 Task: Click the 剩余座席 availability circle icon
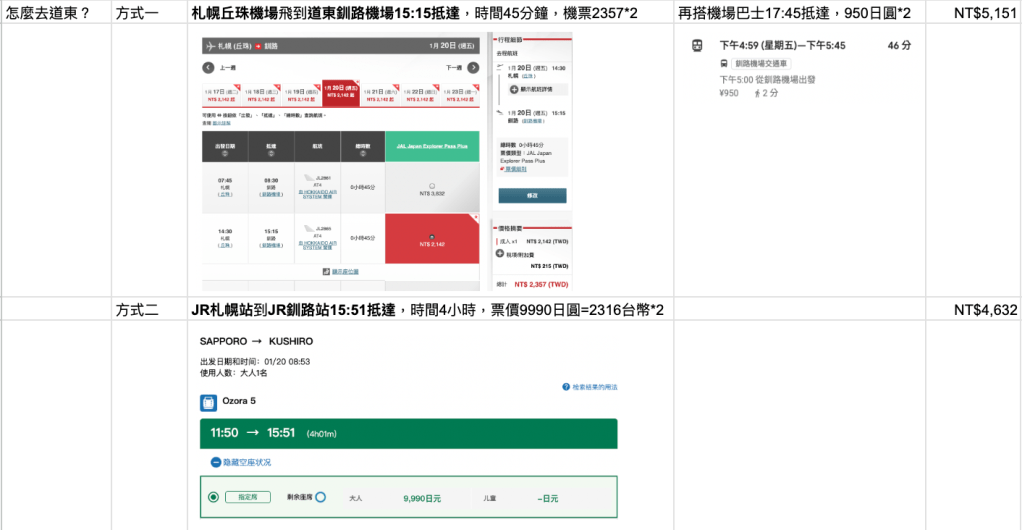point(320,496)
